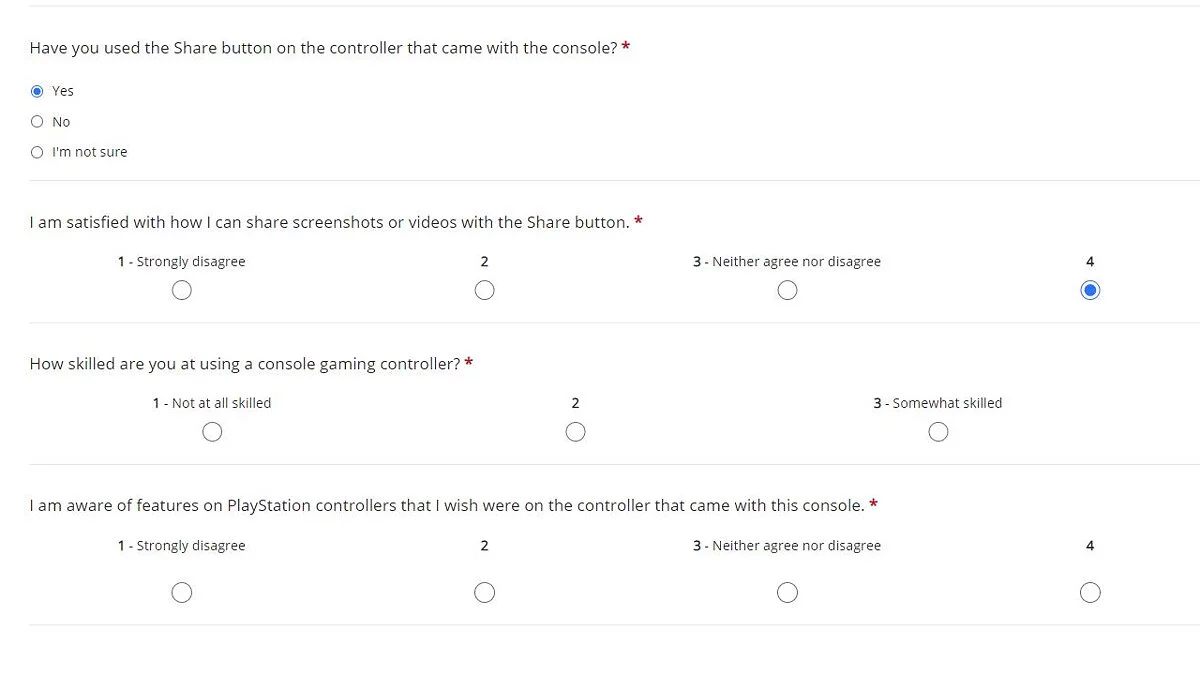Click the 'Have you used the Share button' question text
Viewport: 1200px width, 675px height.
323,48
